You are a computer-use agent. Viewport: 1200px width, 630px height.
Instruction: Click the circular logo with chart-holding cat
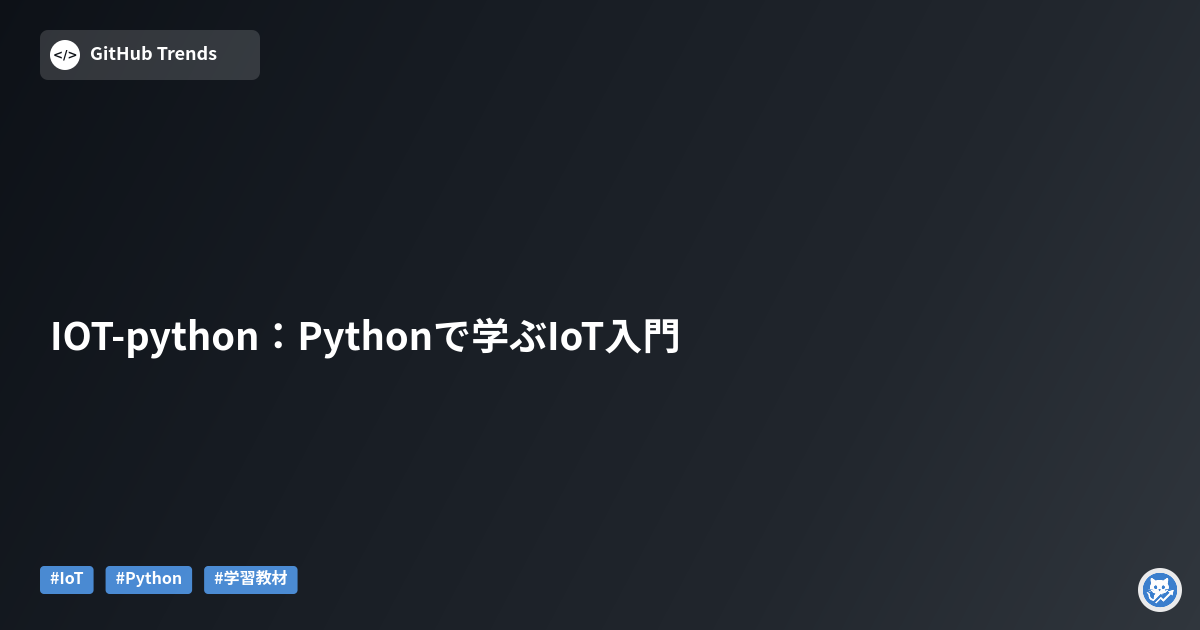click(1160, 590)
